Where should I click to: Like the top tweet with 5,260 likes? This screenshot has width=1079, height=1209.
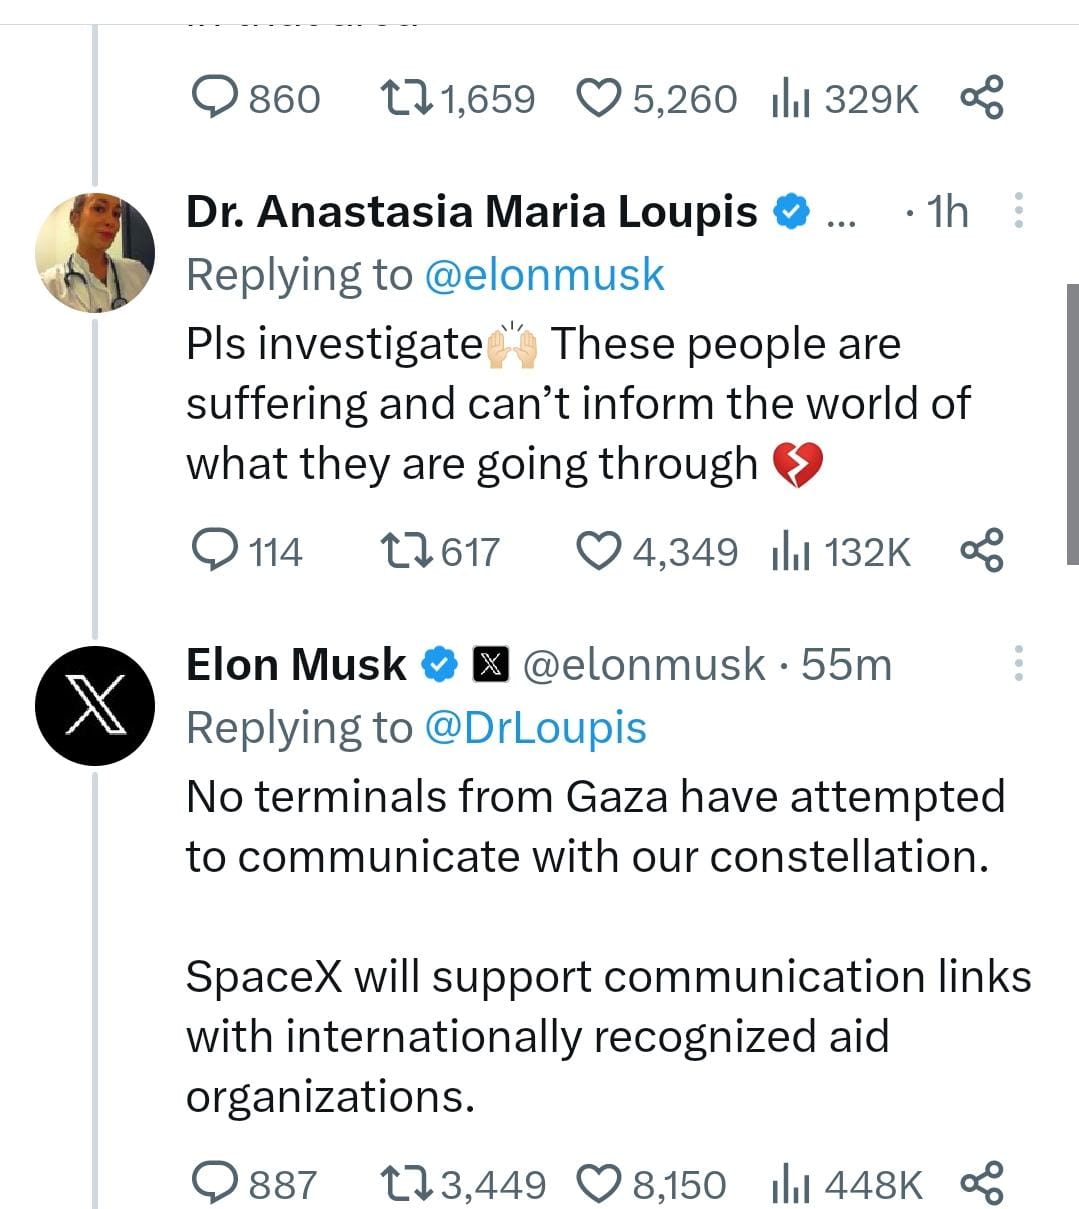click(x=600, y=98)
